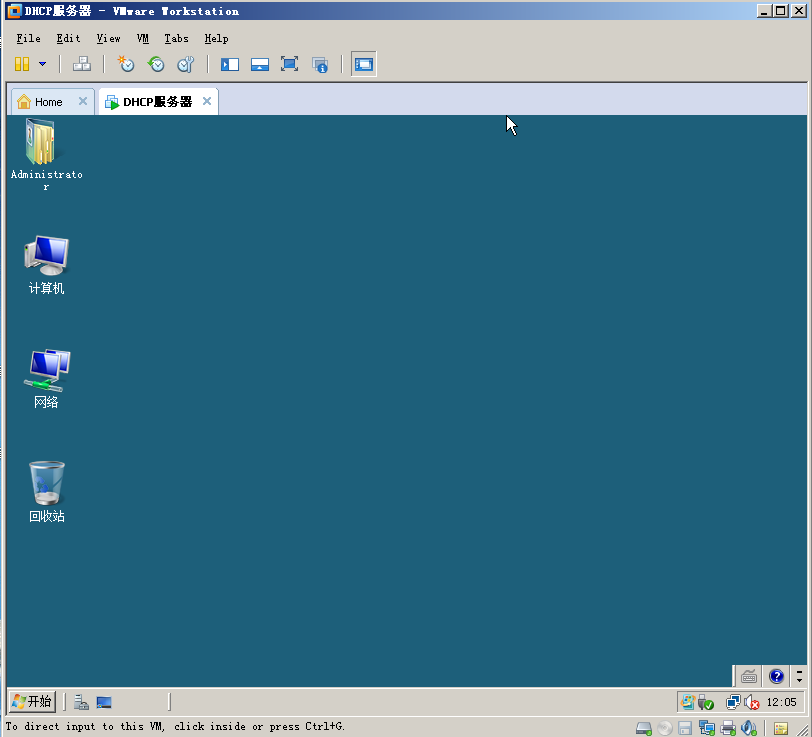Open the Edit menu
The width and height of the screenshot is (812, 737).
(68, 38)
